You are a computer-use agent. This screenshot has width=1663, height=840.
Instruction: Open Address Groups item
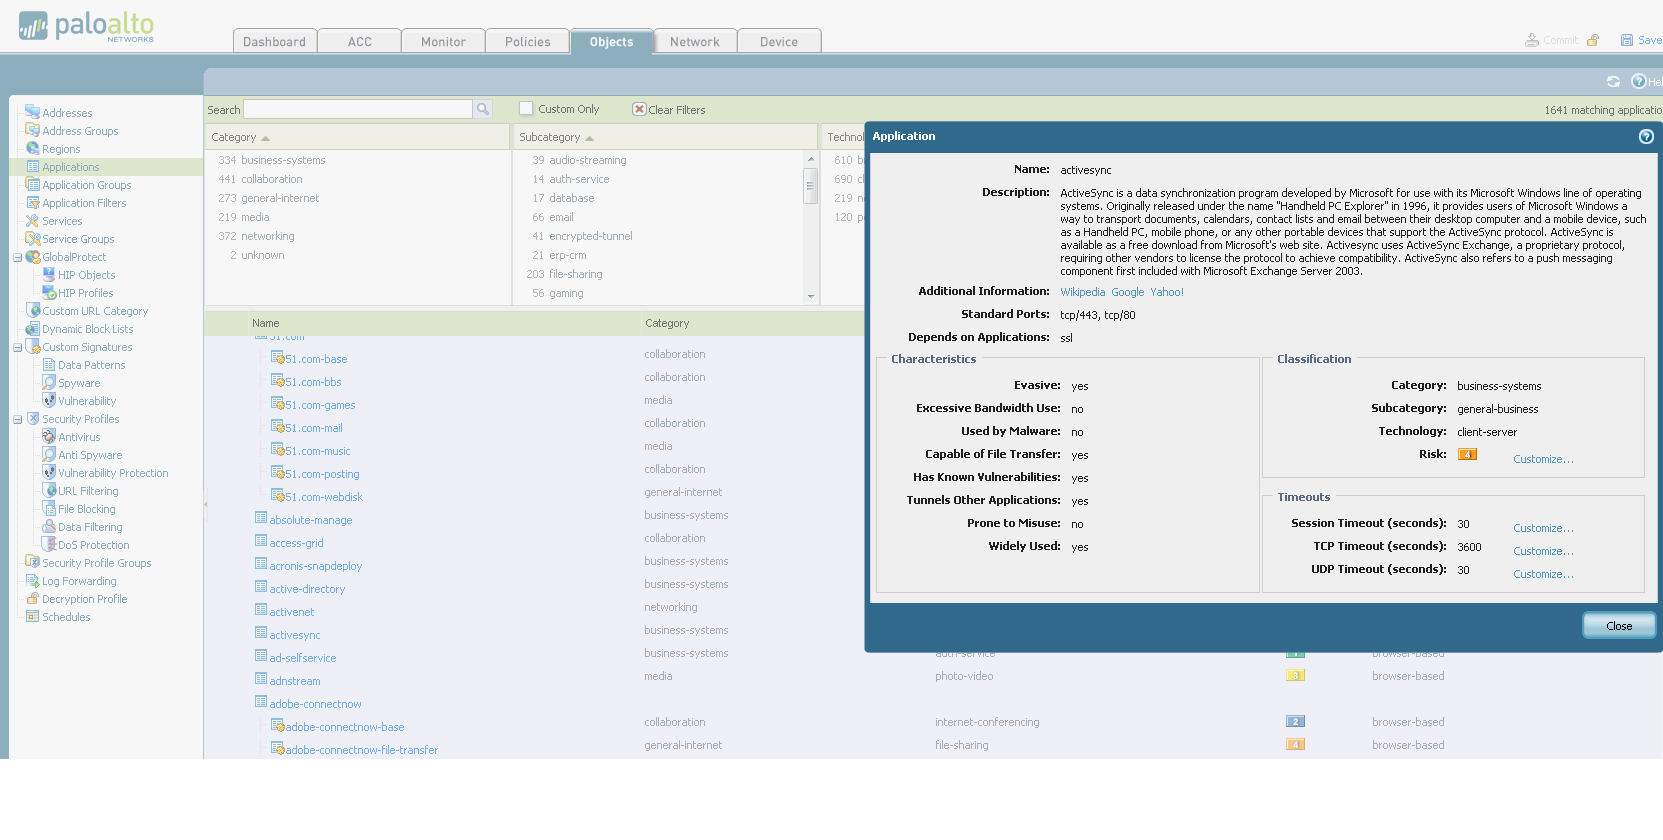[80, 131]
